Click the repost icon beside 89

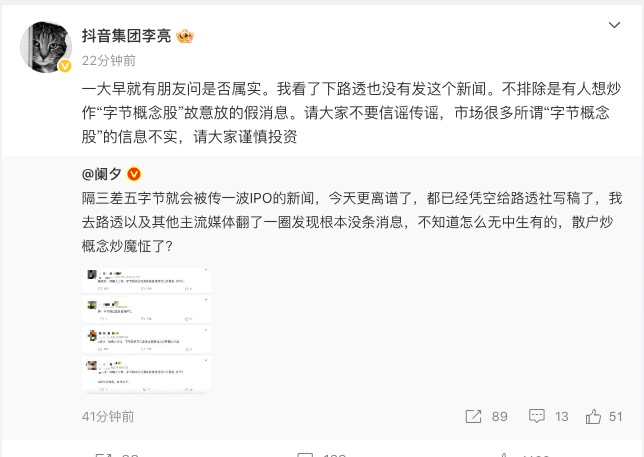coord(473,416)
